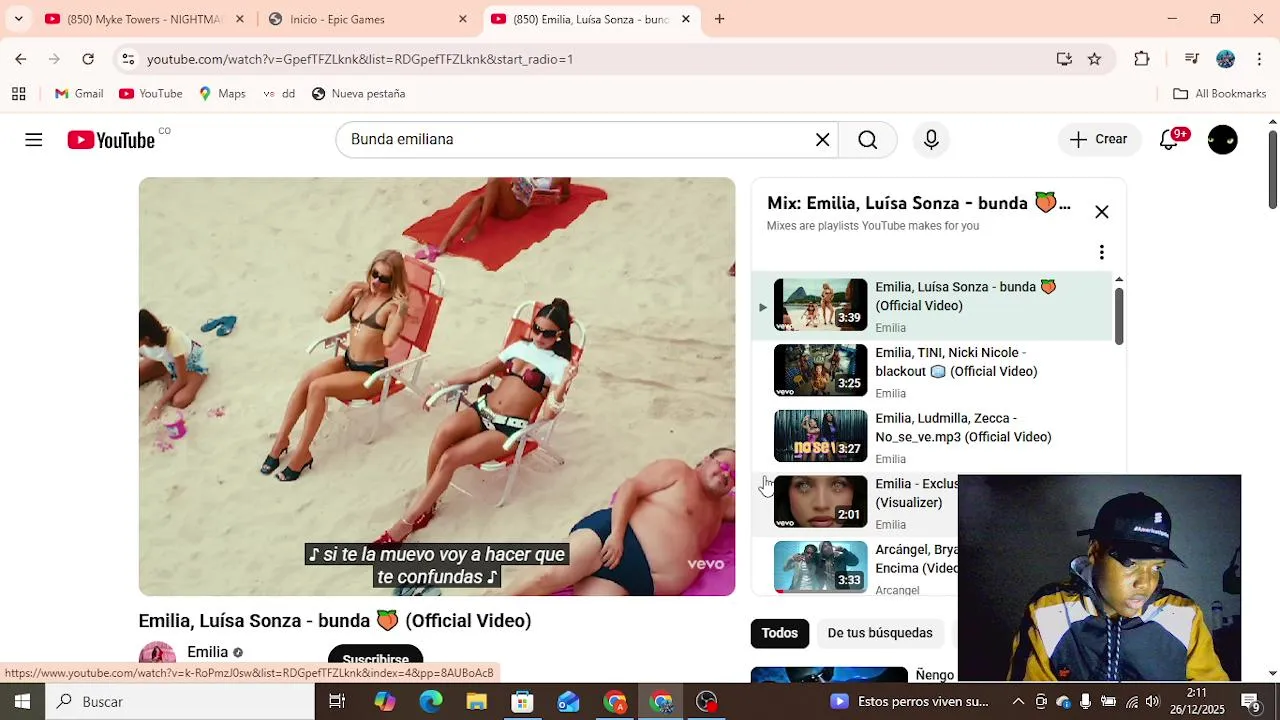Screen dimensions: 1280x720
Task: Open the tab search dropdown arrow
Action: [18, 19]
